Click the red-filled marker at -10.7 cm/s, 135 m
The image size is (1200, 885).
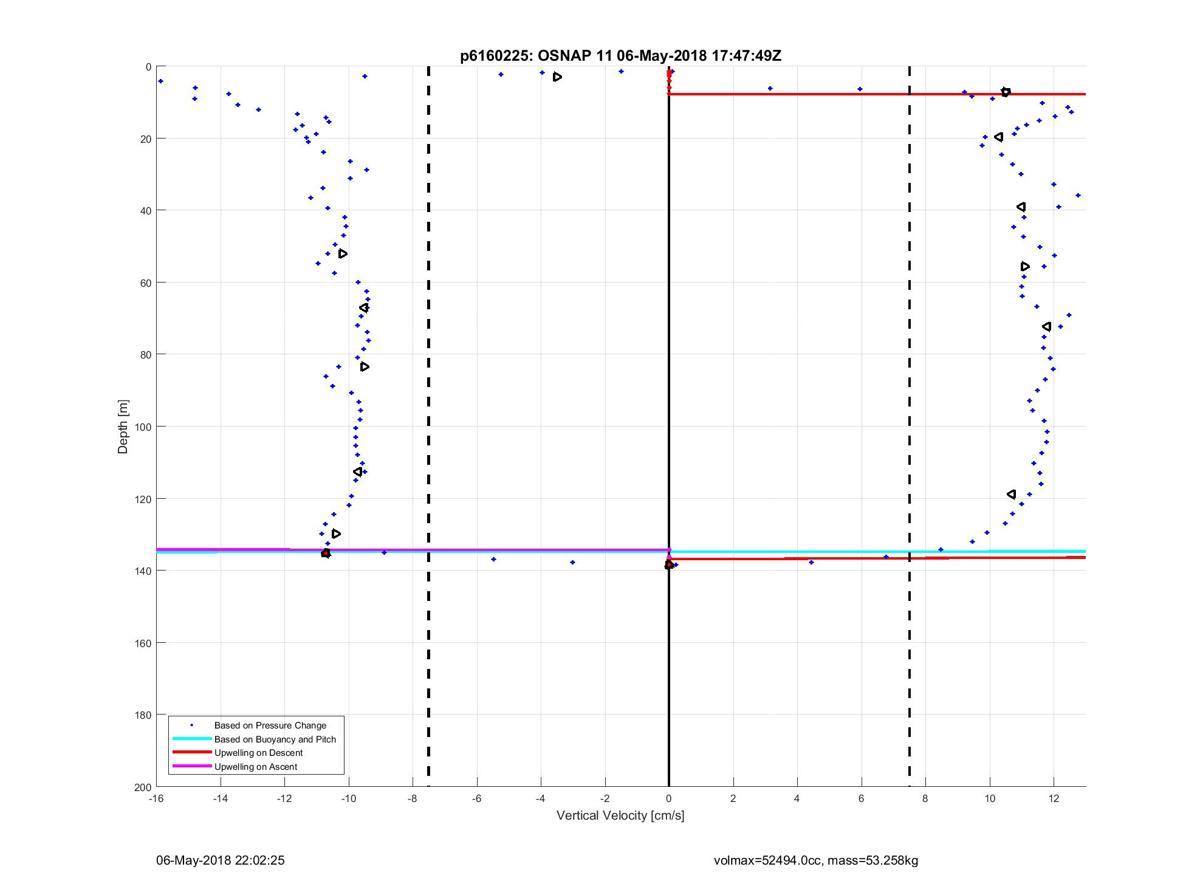tap(326, 553)
